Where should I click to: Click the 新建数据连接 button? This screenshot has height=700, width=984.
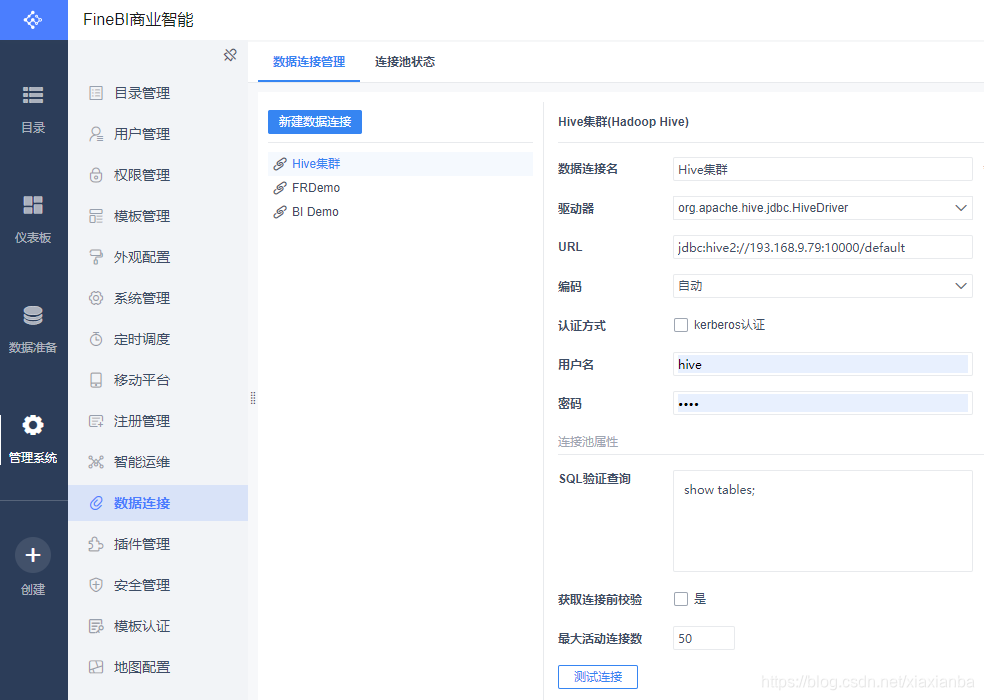click(315, 122)
